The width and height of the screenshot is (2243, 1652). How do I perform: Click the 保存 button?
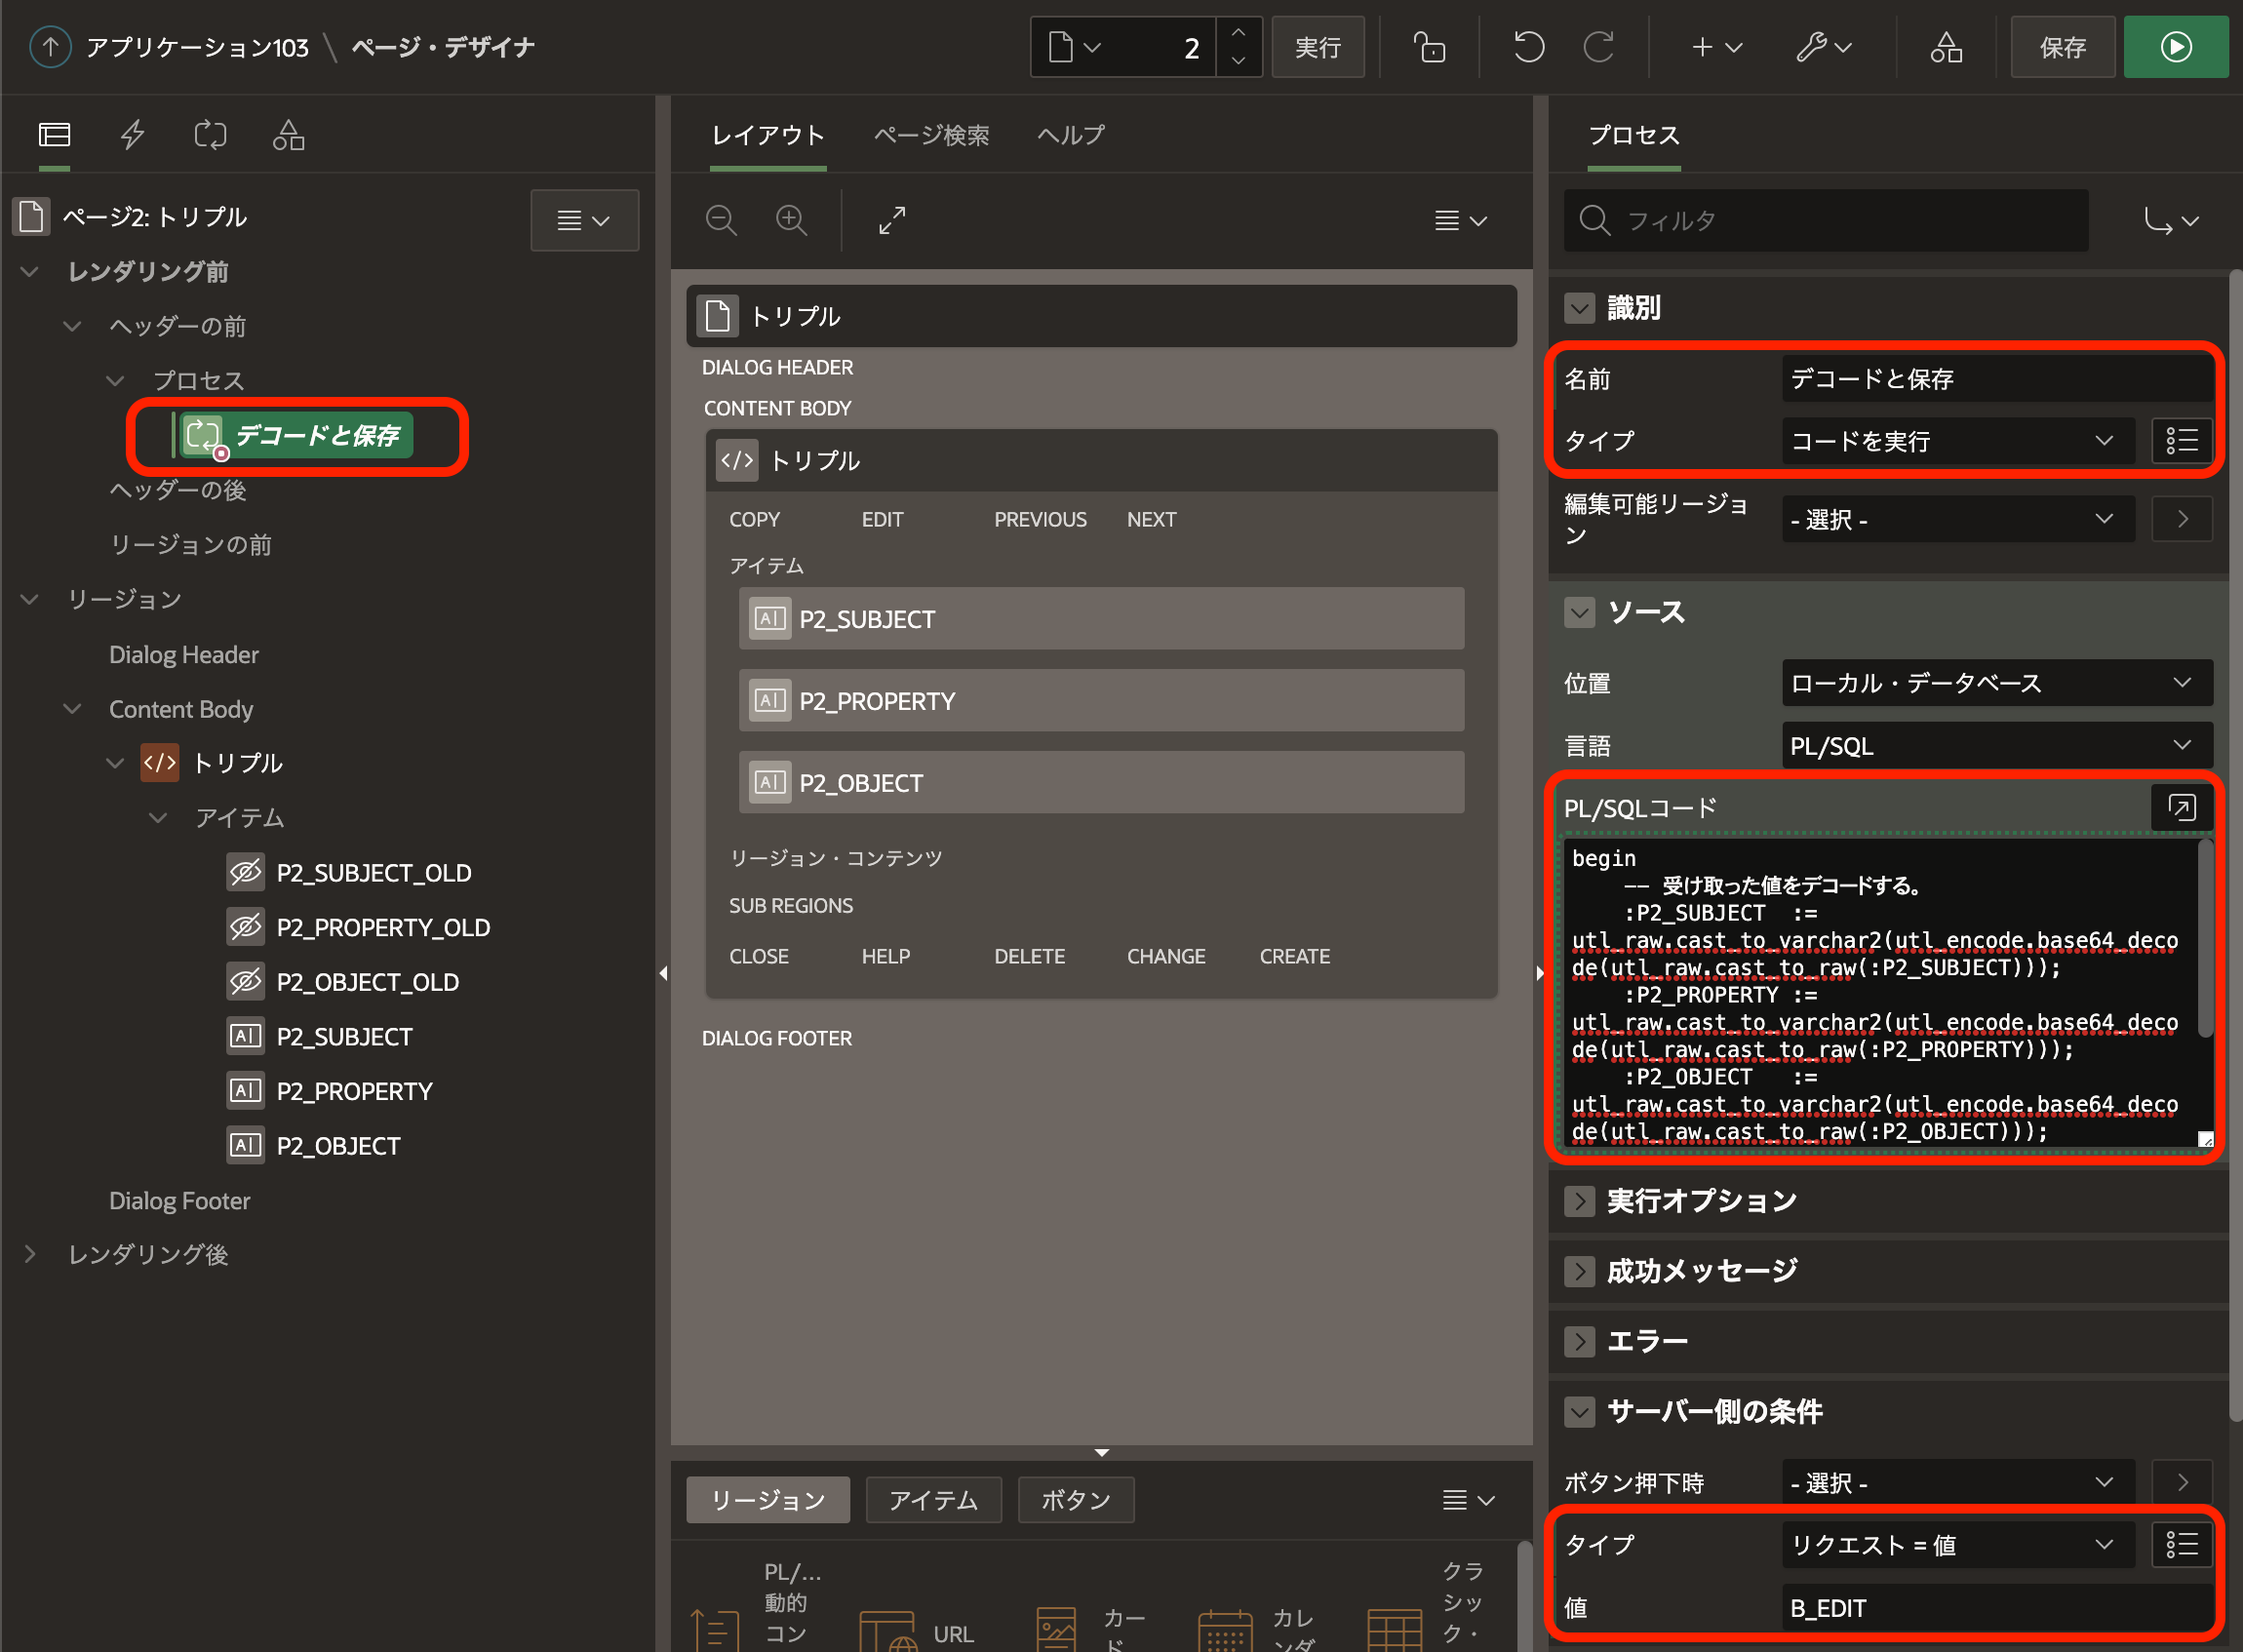2062,47
